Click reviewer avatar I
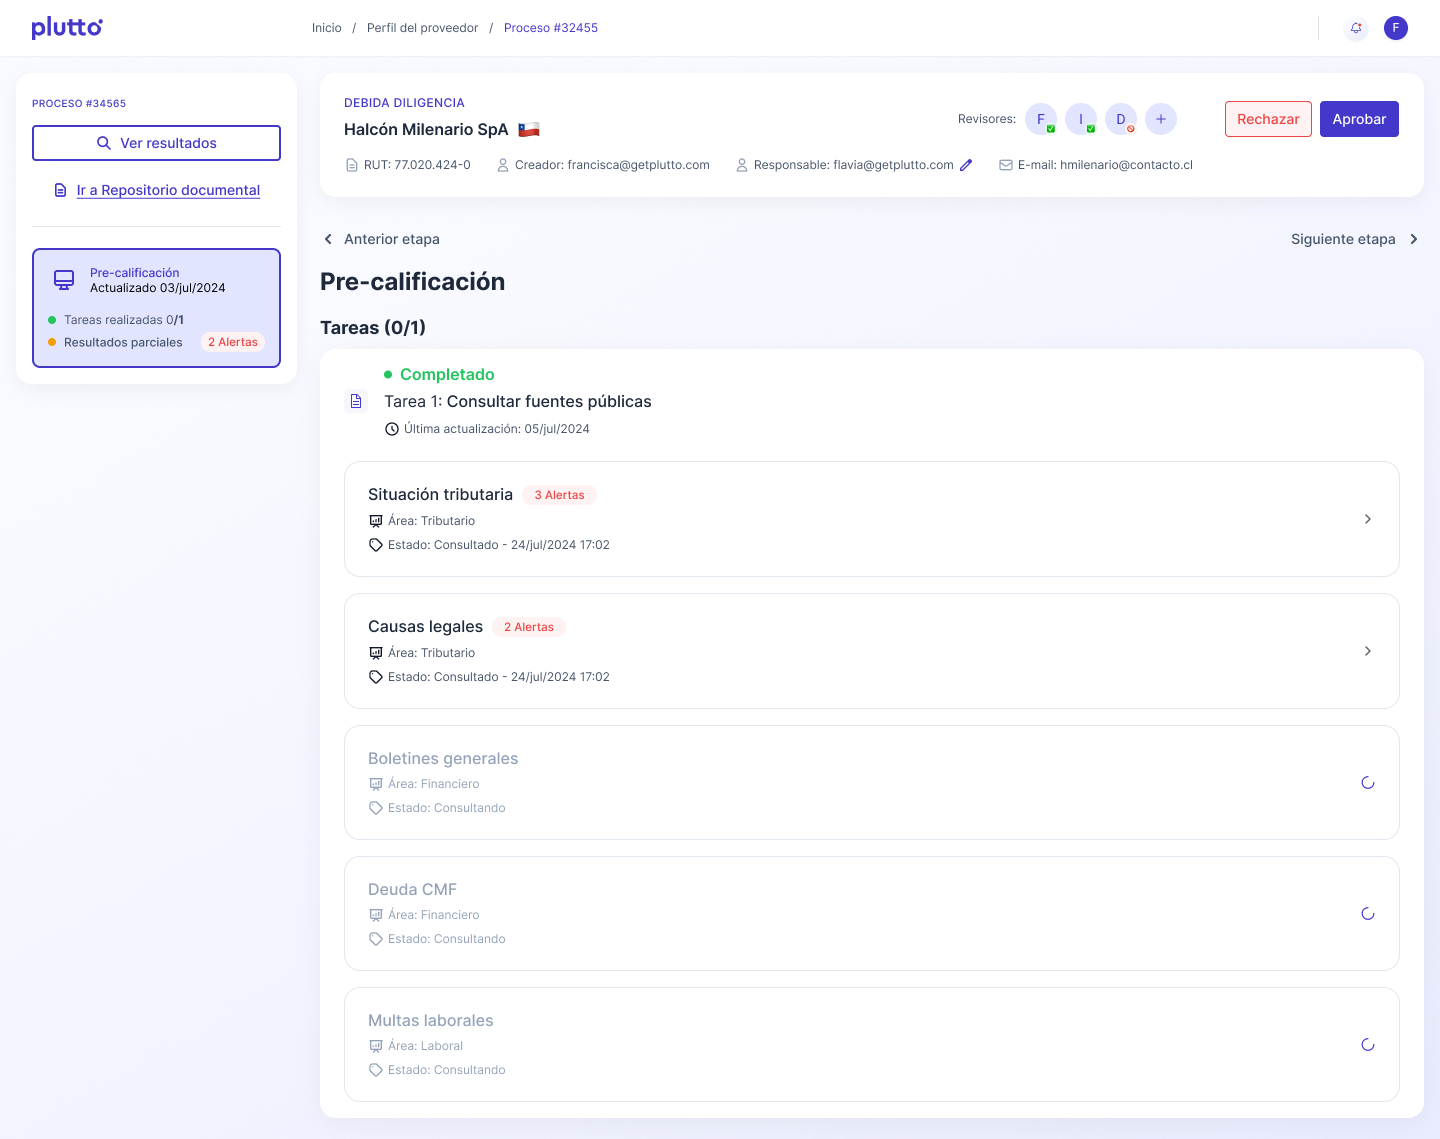 click(x=1081, y=119)
